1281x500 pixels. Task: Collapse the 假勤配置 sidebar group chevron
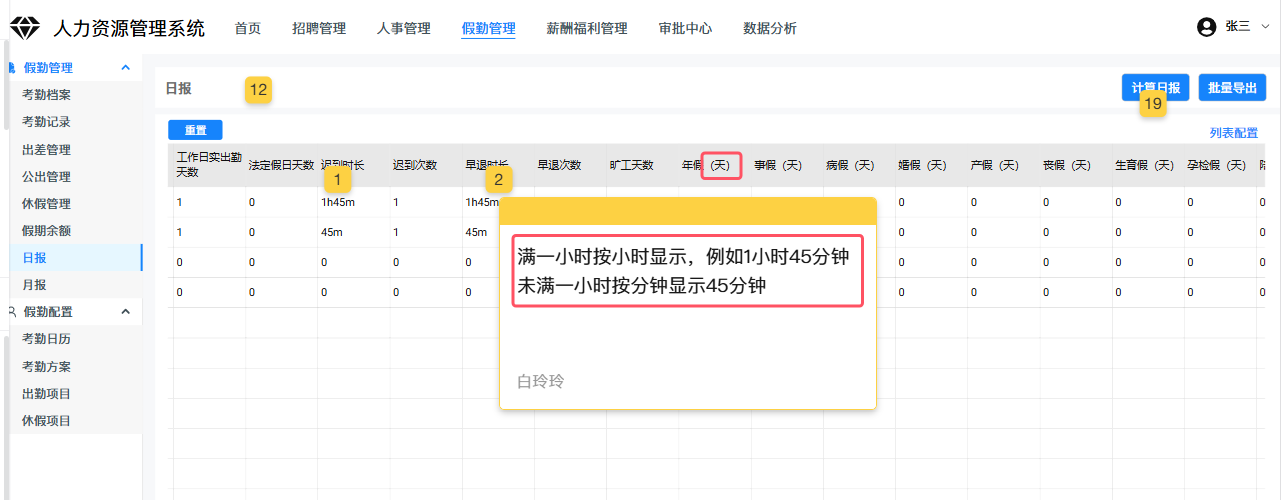pyautogui.click(x=125, y=312)
